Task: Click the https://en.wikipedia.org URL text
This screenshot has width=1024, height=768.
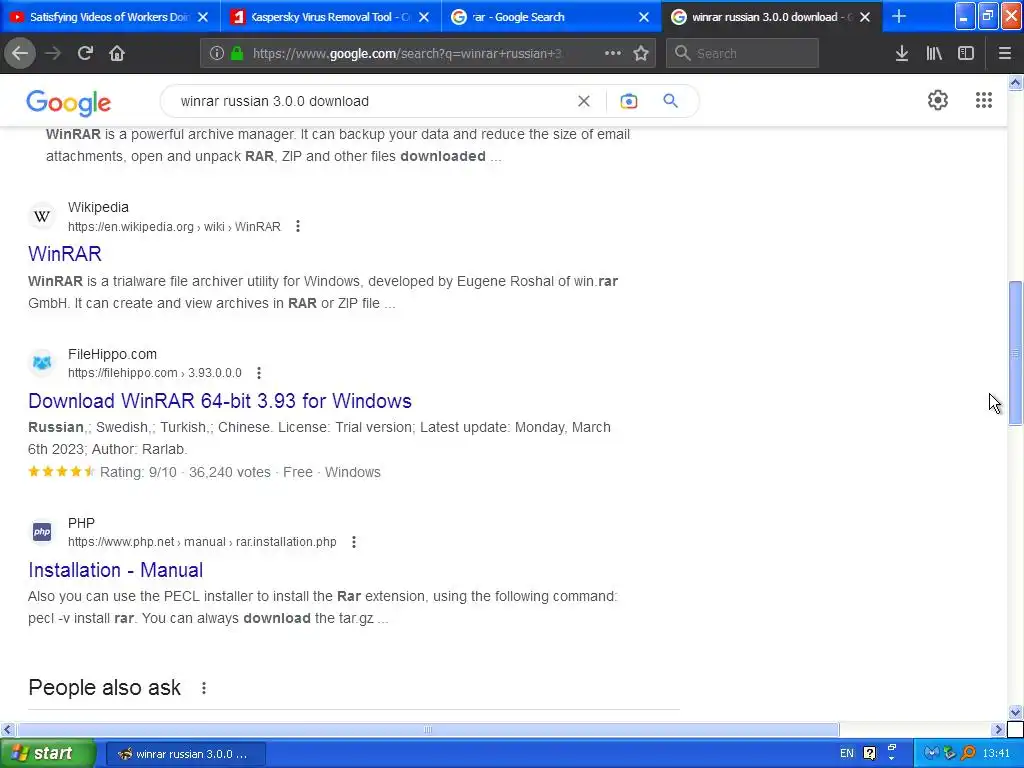Action: tap(131, 227)
